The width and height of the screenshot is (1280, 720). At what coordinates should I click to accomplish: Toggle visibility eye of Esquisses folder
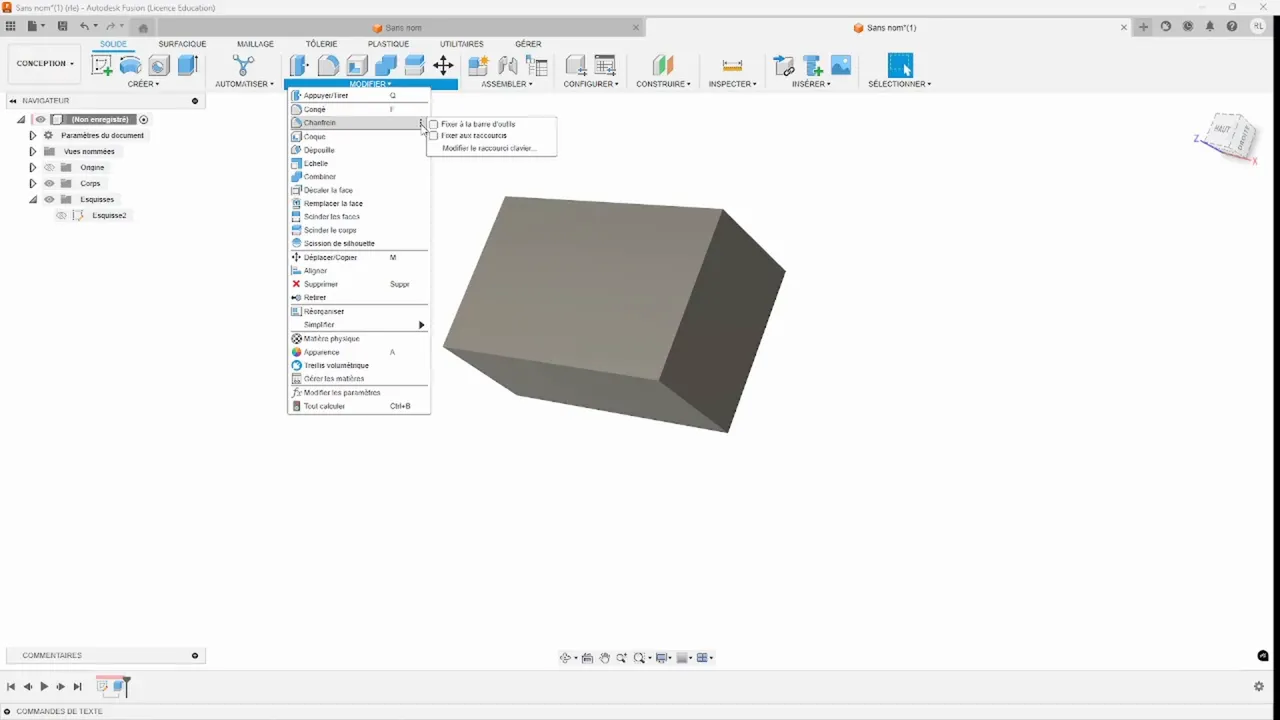(49, 199)
